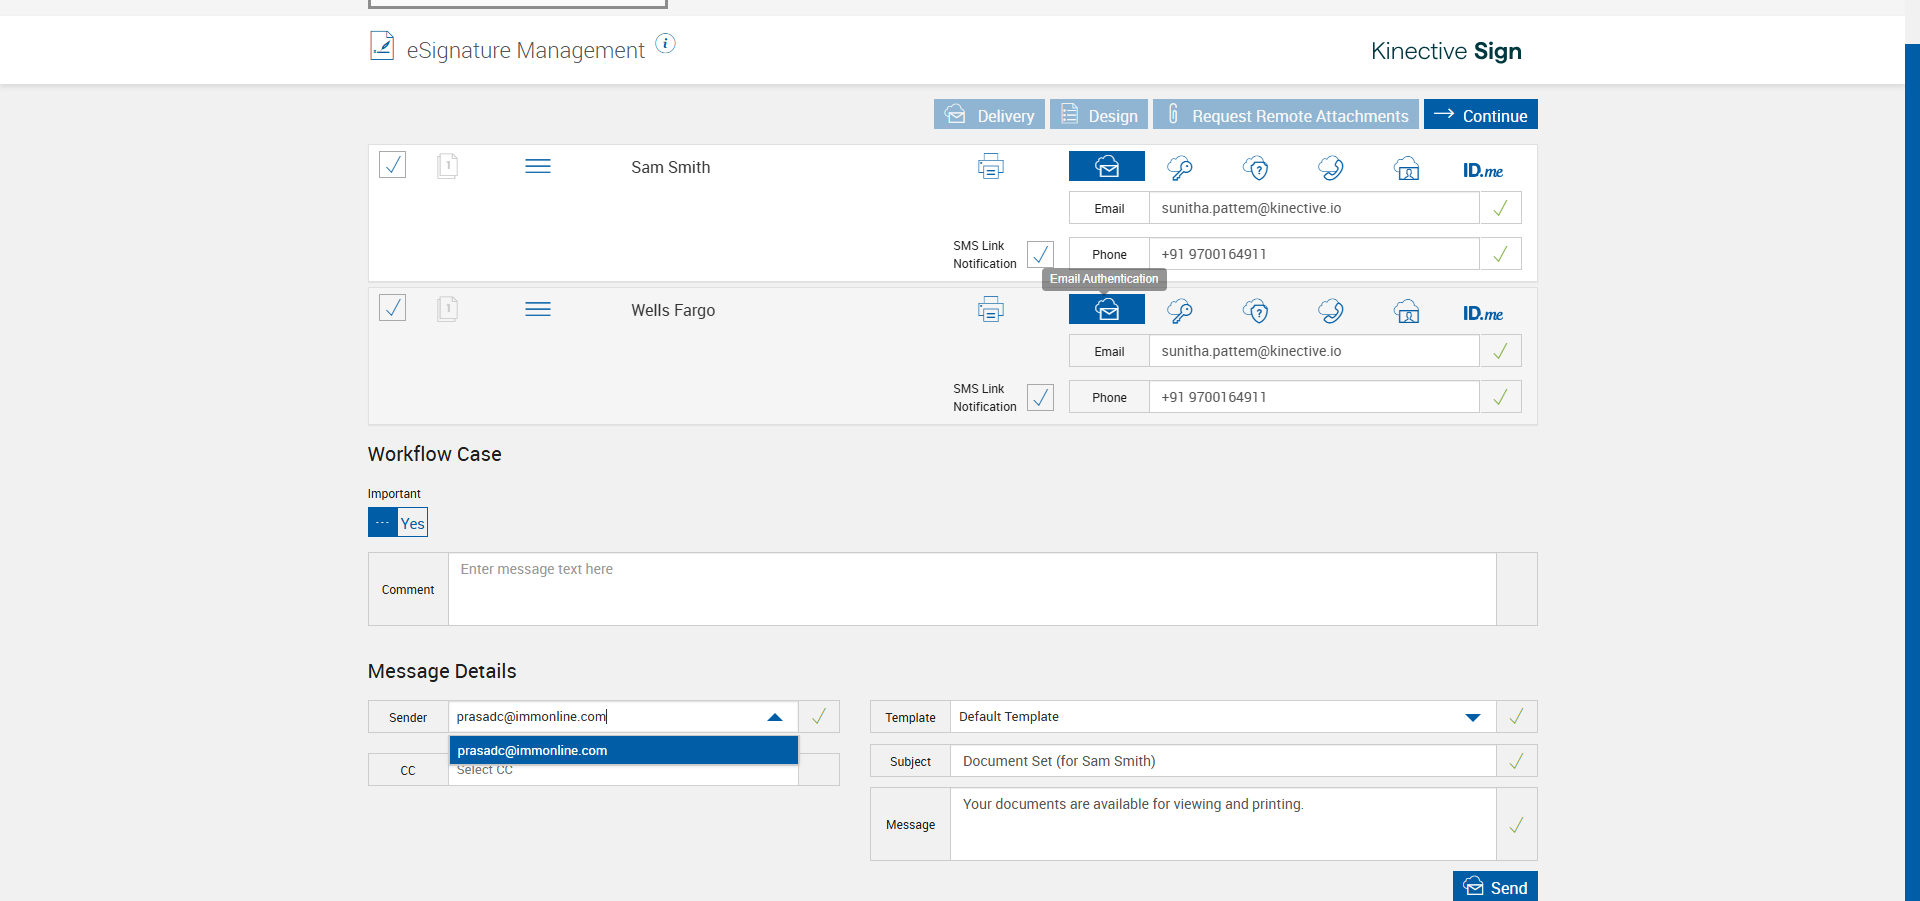Click the document page icon for Wells Fargo

pos(448,308)
